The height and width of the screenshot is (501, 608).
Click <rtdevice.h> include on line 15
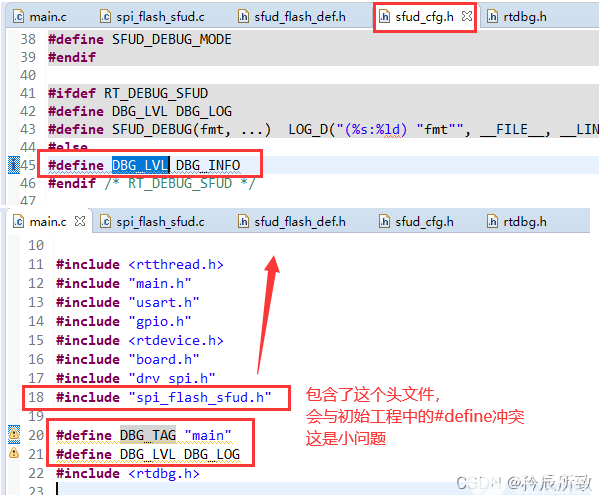pos(176,340)
